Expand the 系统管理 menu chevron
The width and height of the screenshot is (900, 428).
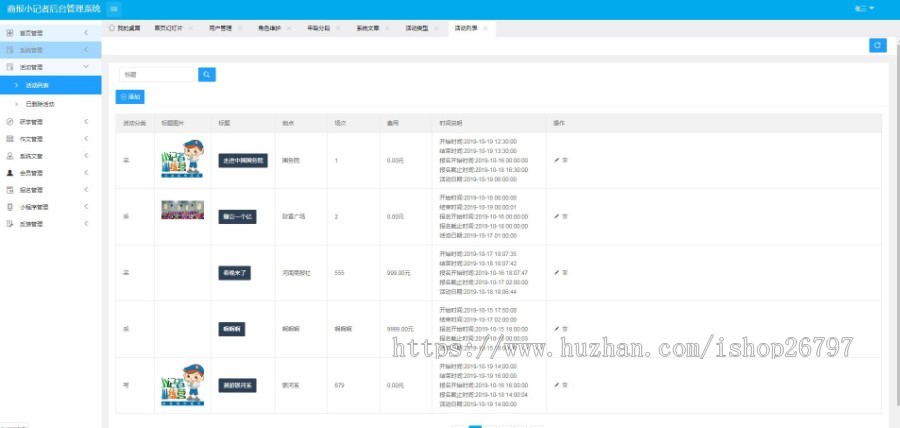[86, 50]
